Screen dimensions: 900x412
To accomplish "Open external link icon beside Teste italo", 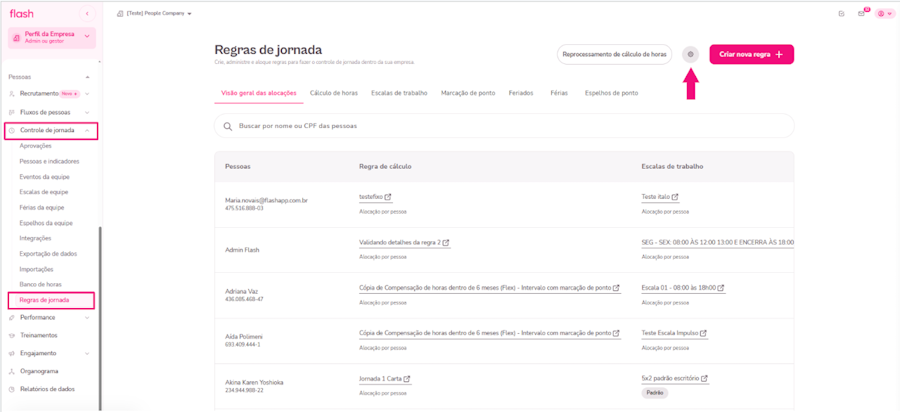I will point(675,197).
